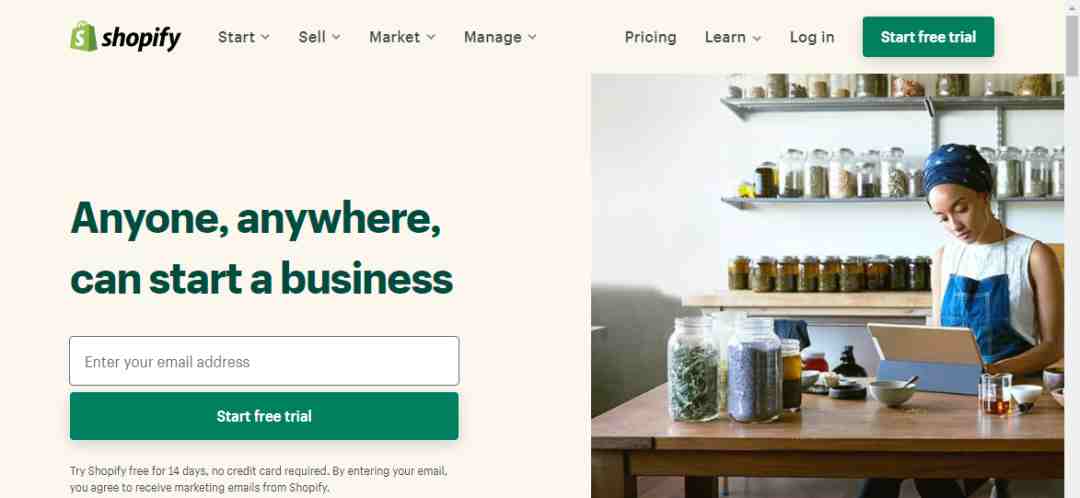Click the wide Start free trial button below email

[x=264, y=416]
